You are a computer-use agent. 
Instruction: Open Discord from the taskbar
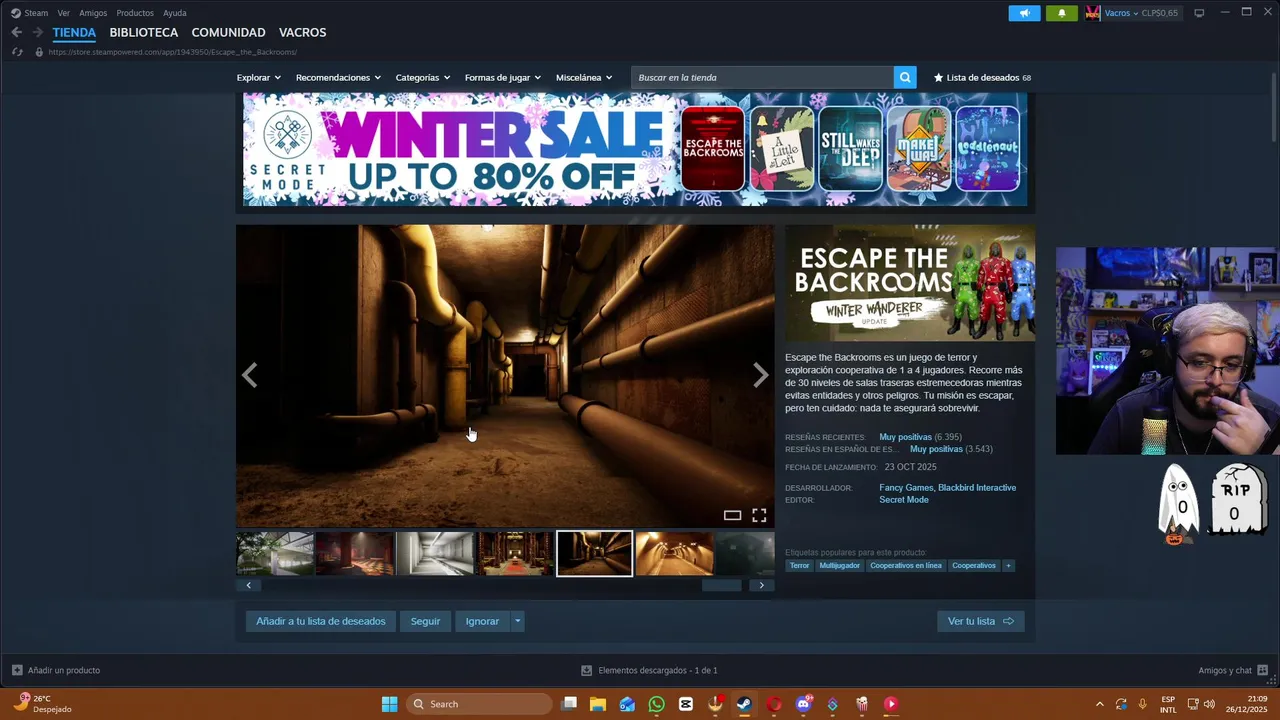coord(803,704)
